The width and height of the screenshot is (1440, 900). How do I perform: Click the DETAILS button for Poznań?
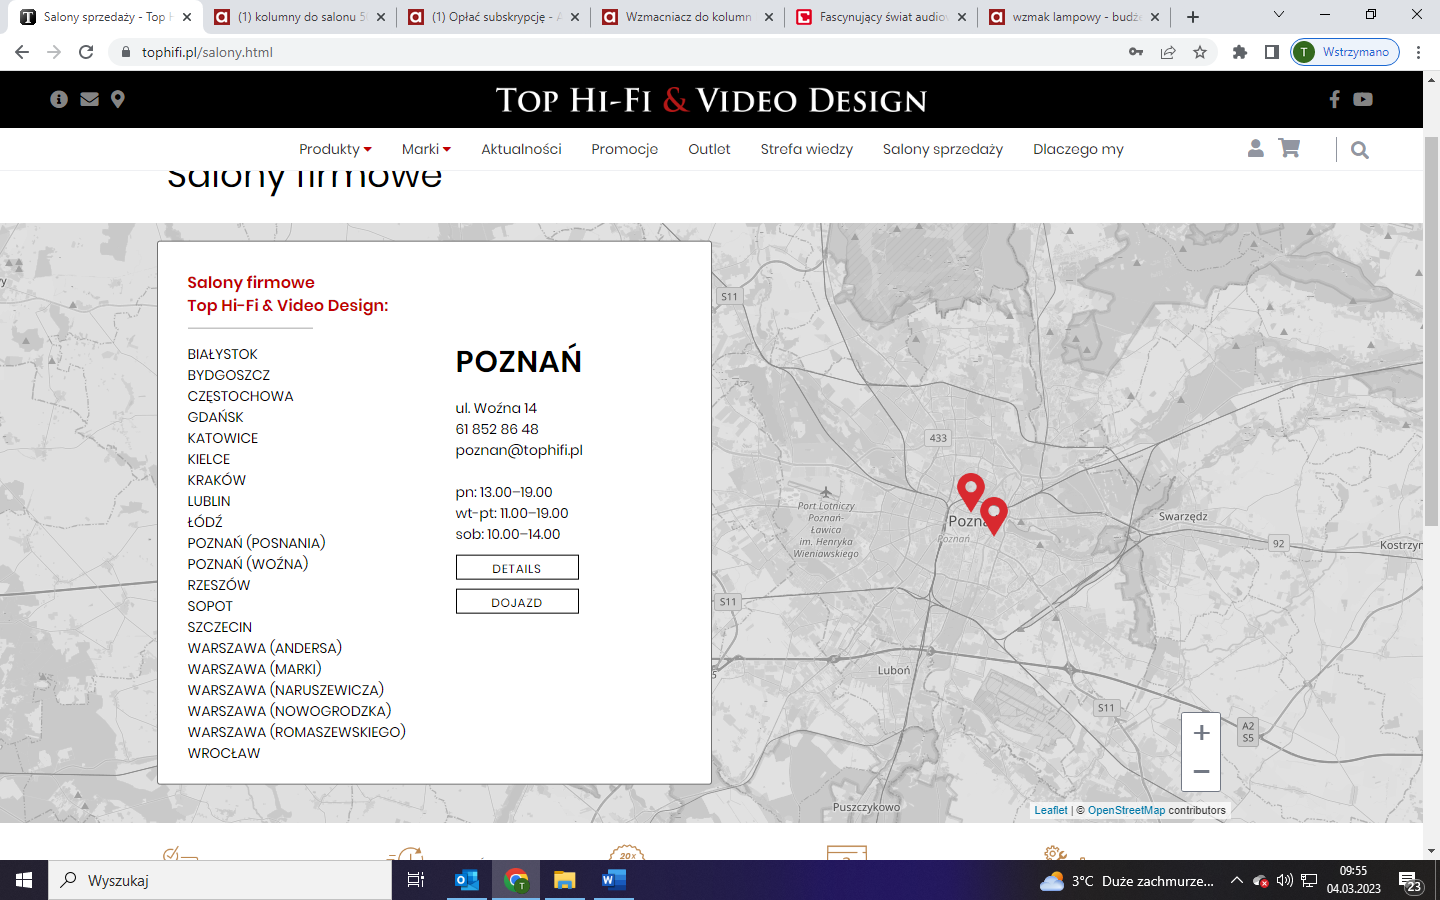click(x=517, y=568)
